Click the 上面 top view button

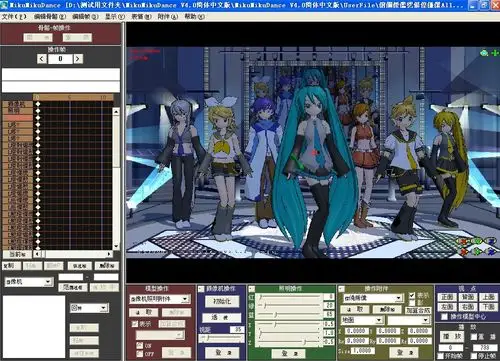pyautogui.click(x=489, y=297)
